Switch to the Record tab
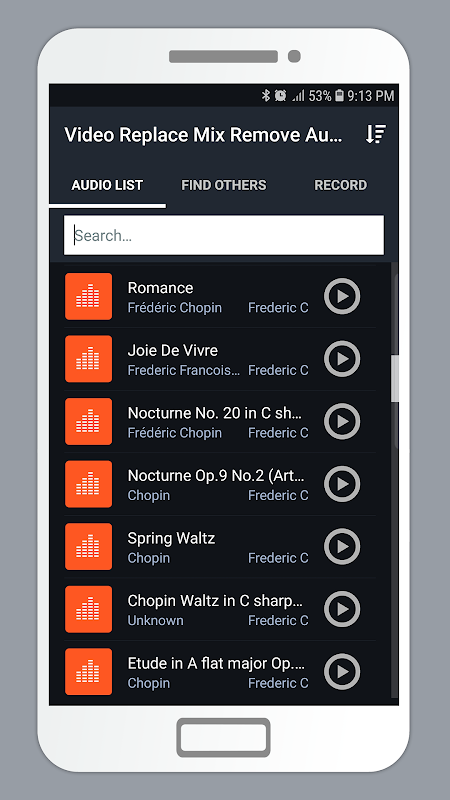Image resolution: width=450 pixels, height=800 pixels. point(340,185)
